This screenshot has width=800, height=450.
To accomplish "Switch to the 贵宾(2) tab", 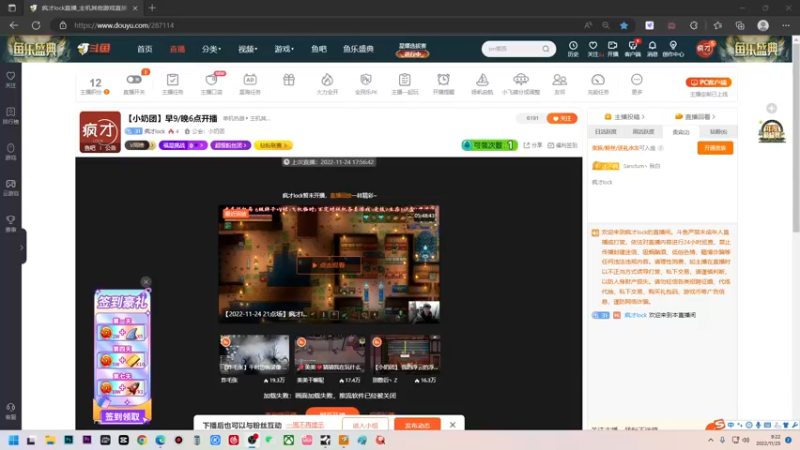I will pyautogui.click(x=681, y=132).
